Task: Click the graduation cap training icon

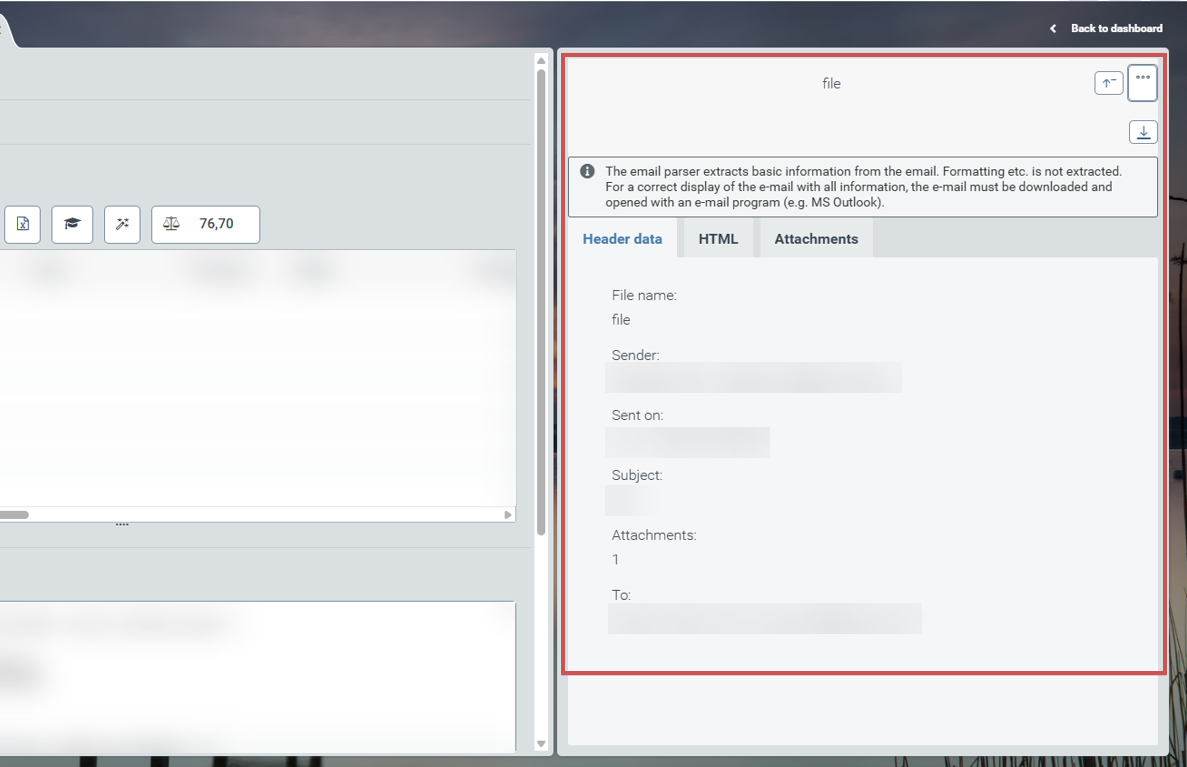Action: (x=72, y=224)
